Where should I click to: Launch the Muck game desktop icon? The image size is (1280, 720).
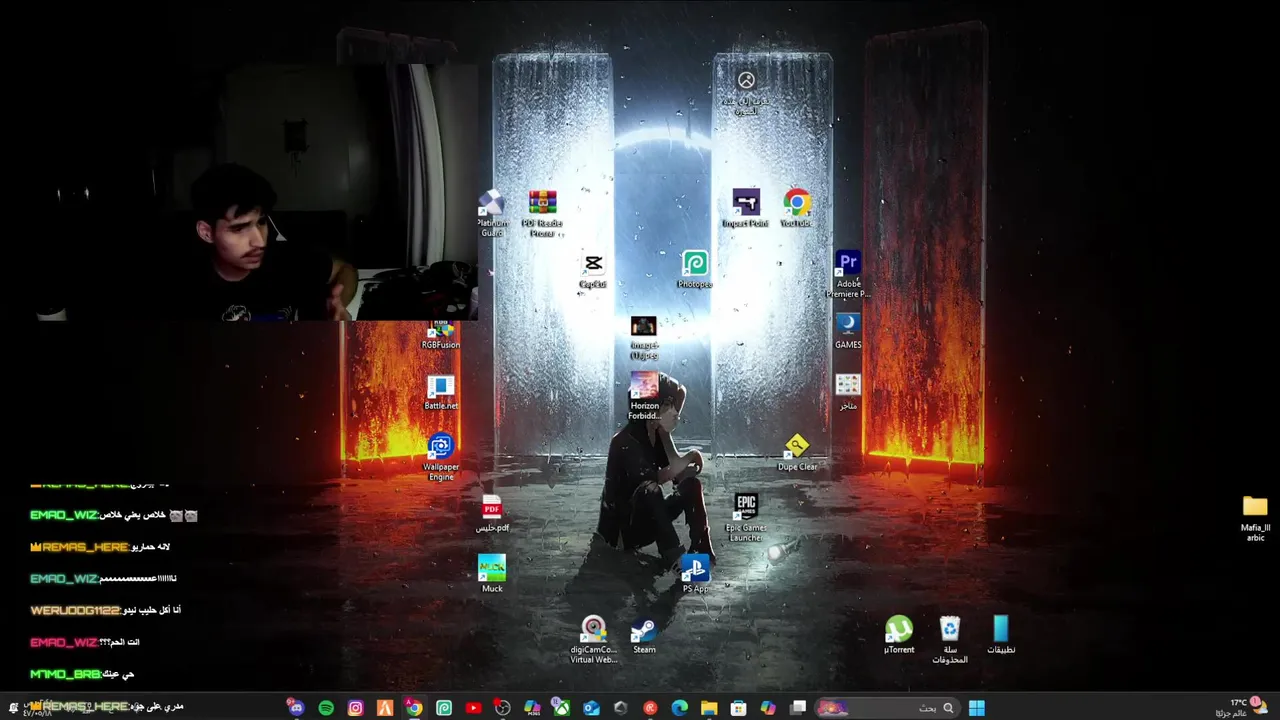point(492,575)
